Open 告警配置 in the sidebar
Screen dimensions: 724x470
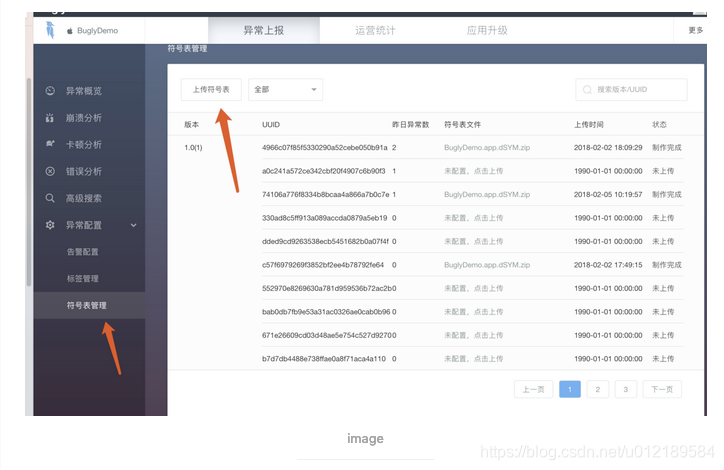pos(82,252)
